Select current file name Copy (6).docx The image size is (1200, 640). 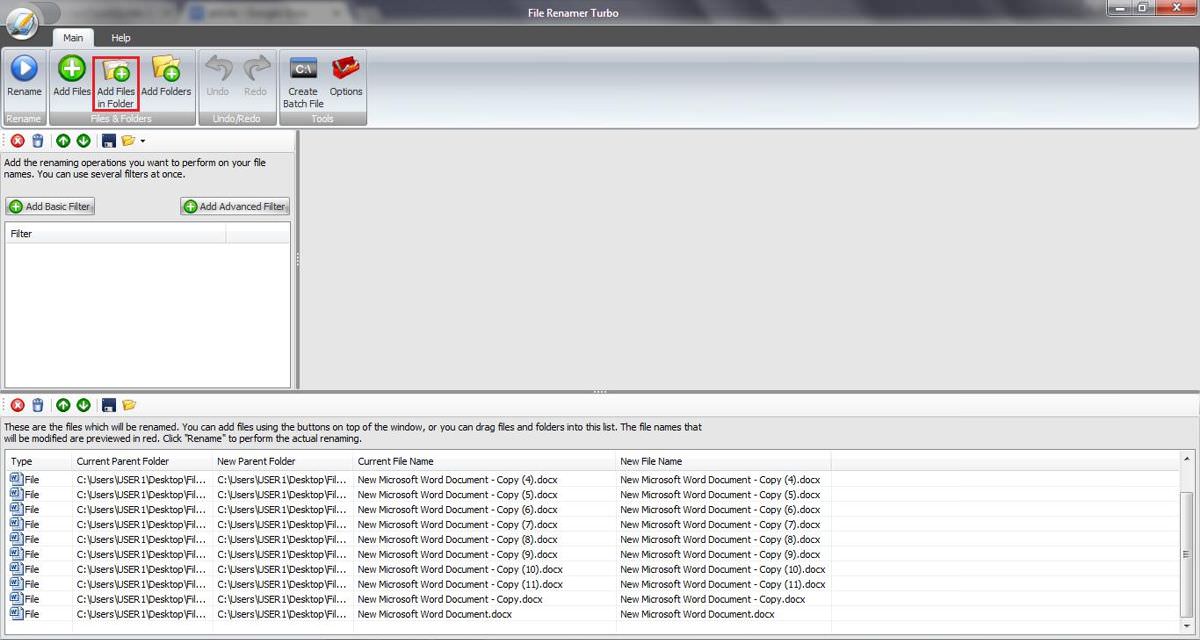coord(457,510)
